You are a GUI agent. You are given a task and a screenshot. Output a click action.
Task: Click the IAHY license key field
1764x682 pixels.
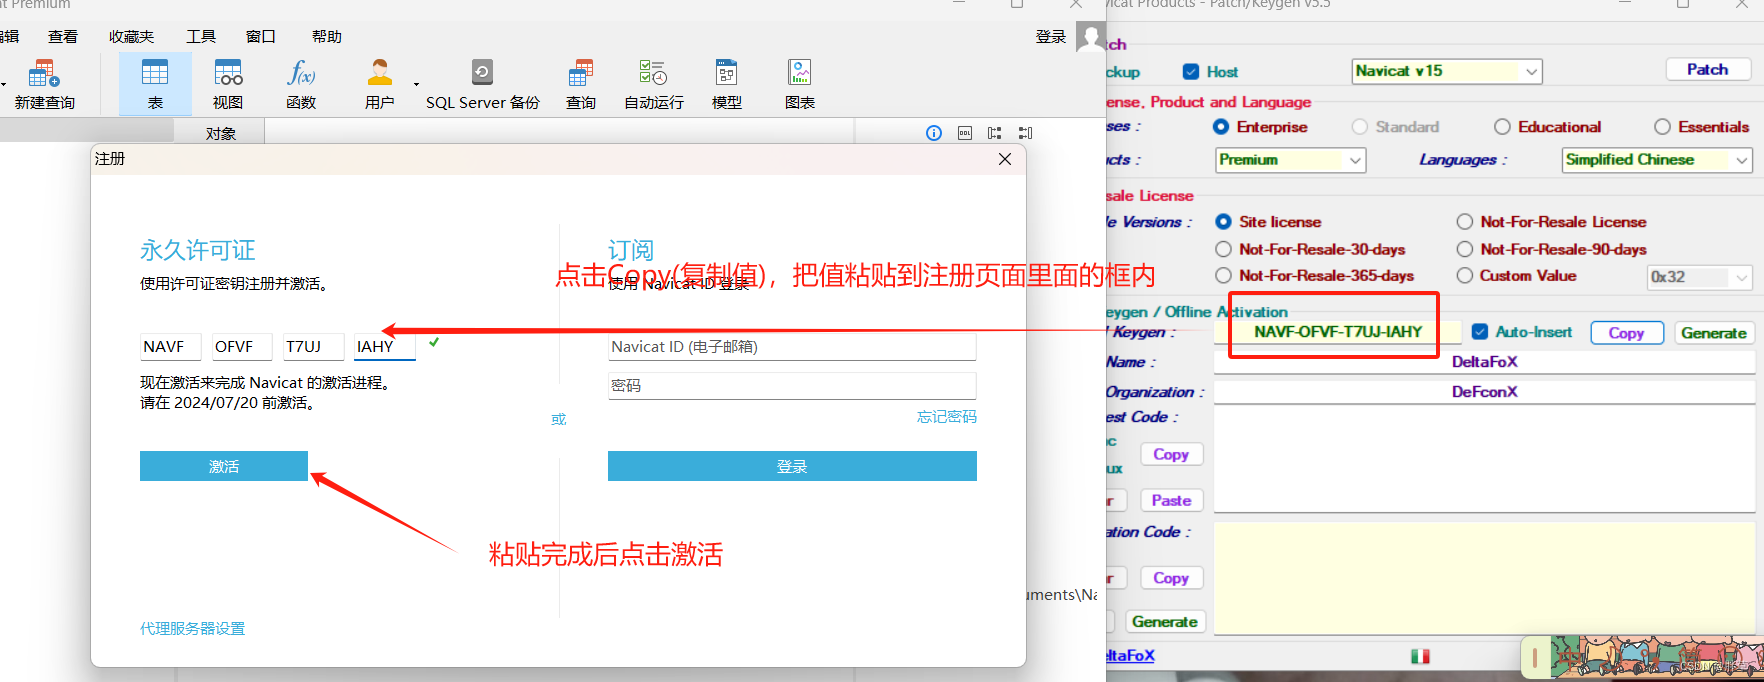[384, 346]
